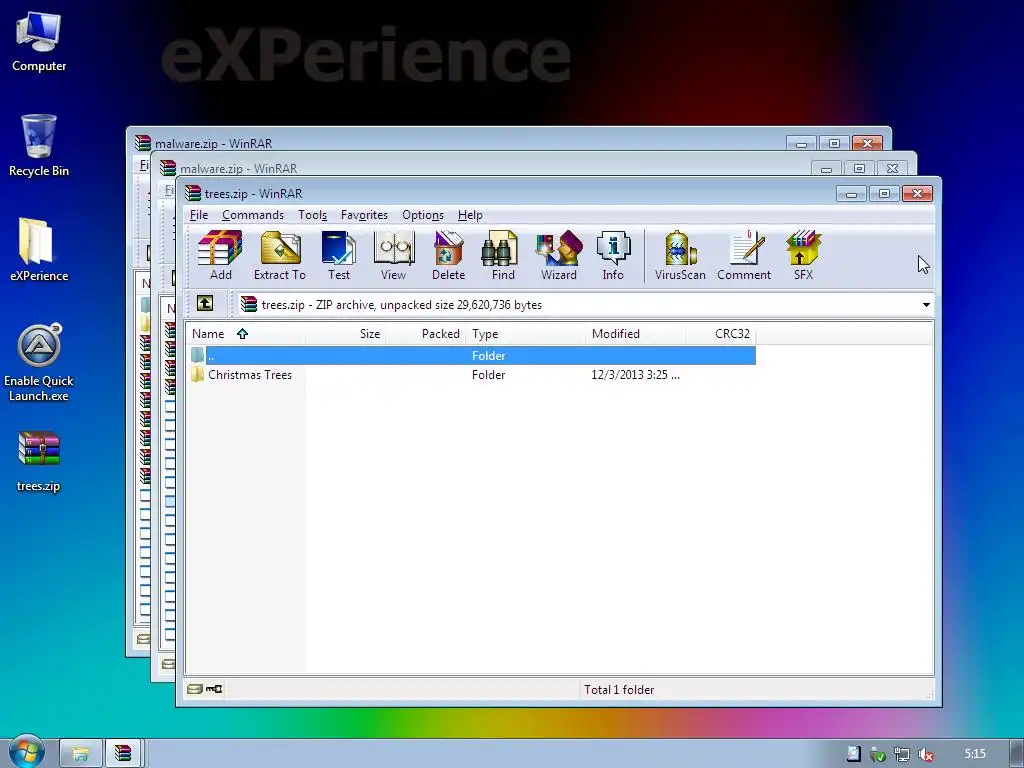Click WinRAR taskbar button
The height and width of the screenshot is (768, 1024).
(x=123, y=754)
